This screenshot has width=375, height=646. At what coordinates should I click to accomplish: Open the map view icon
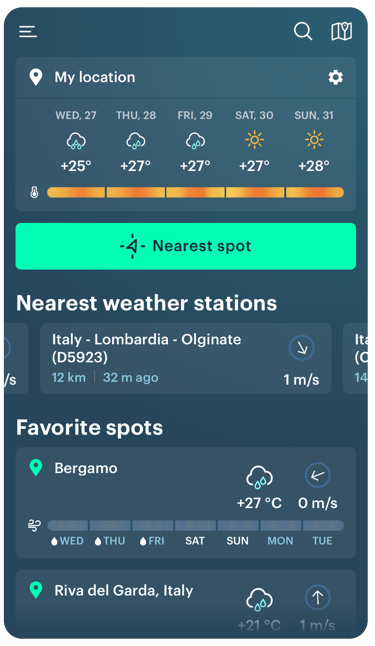point(342,31)
